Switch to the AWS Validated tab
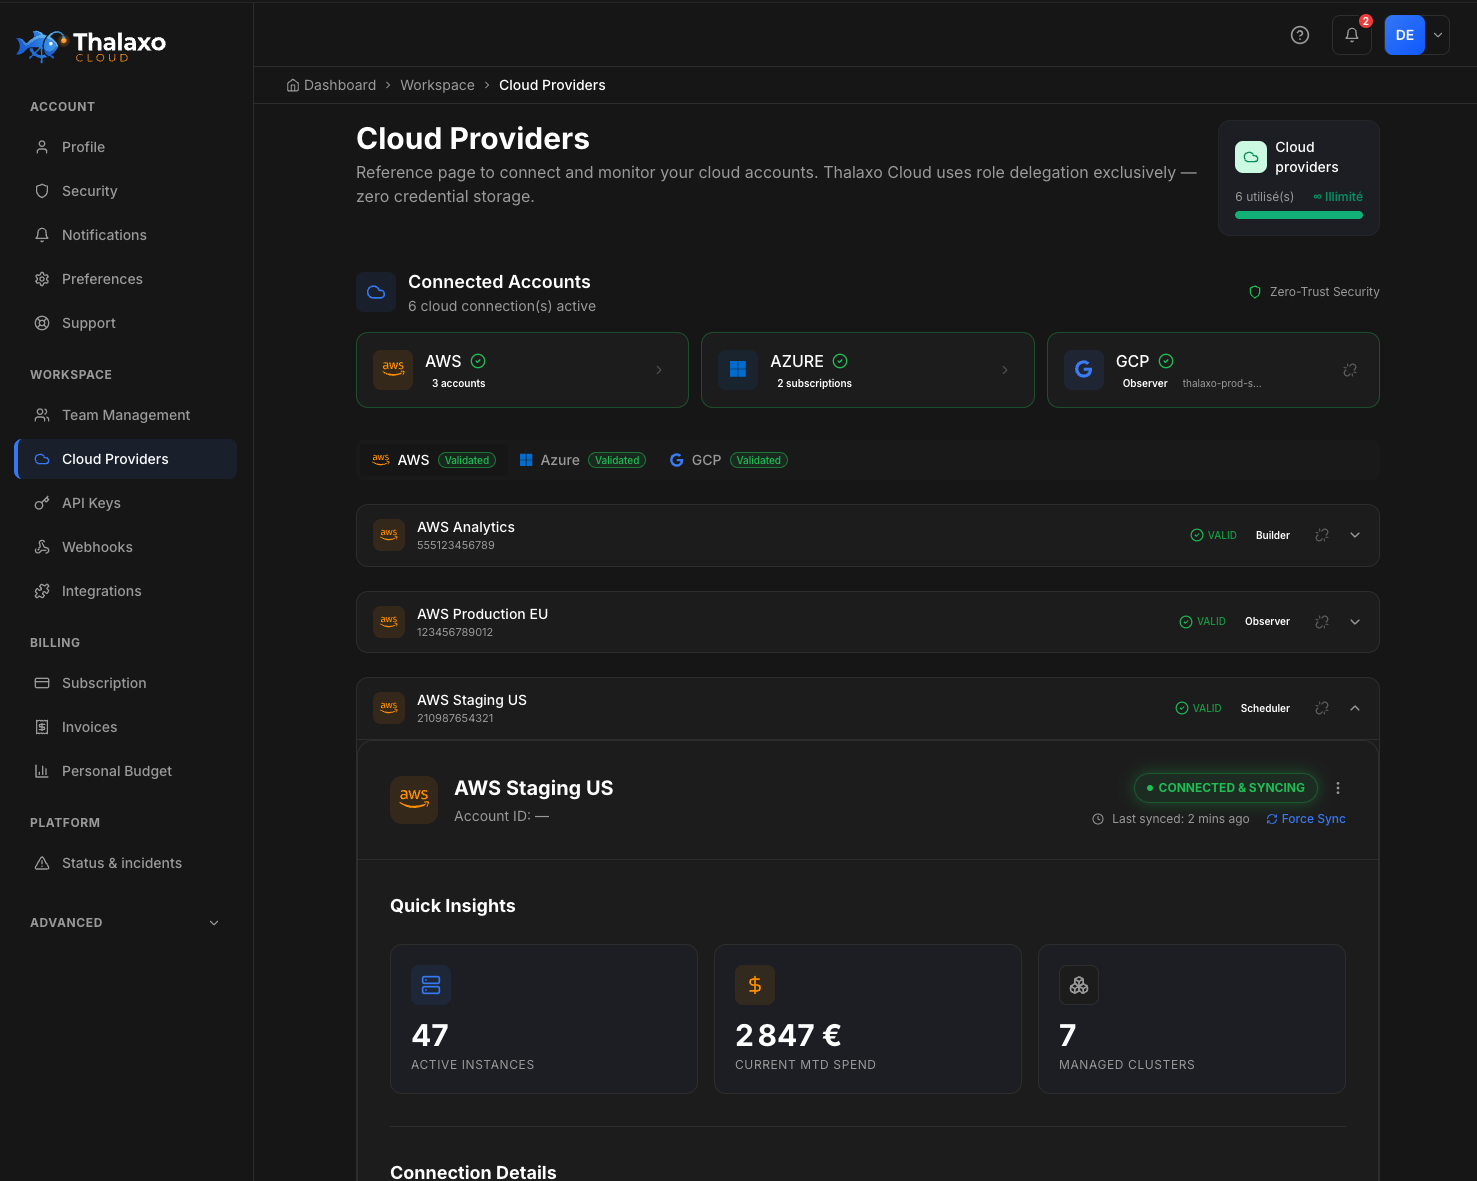The height and width of the screenshot is (1181, 1477). pyautogui.click(x=433, y=460)
